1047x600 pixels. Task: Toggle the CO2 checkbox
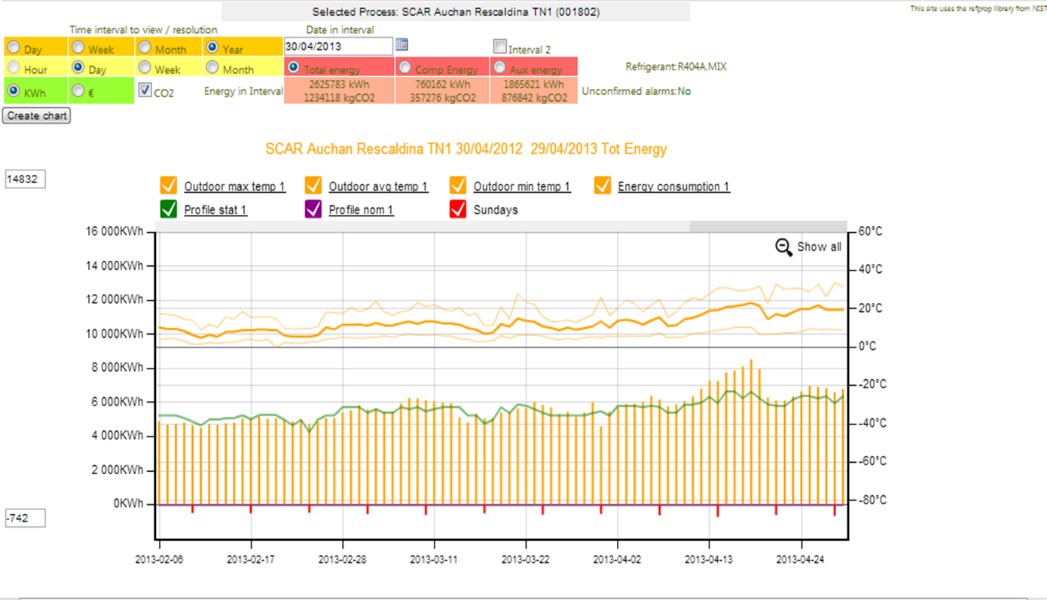[145, 90]
